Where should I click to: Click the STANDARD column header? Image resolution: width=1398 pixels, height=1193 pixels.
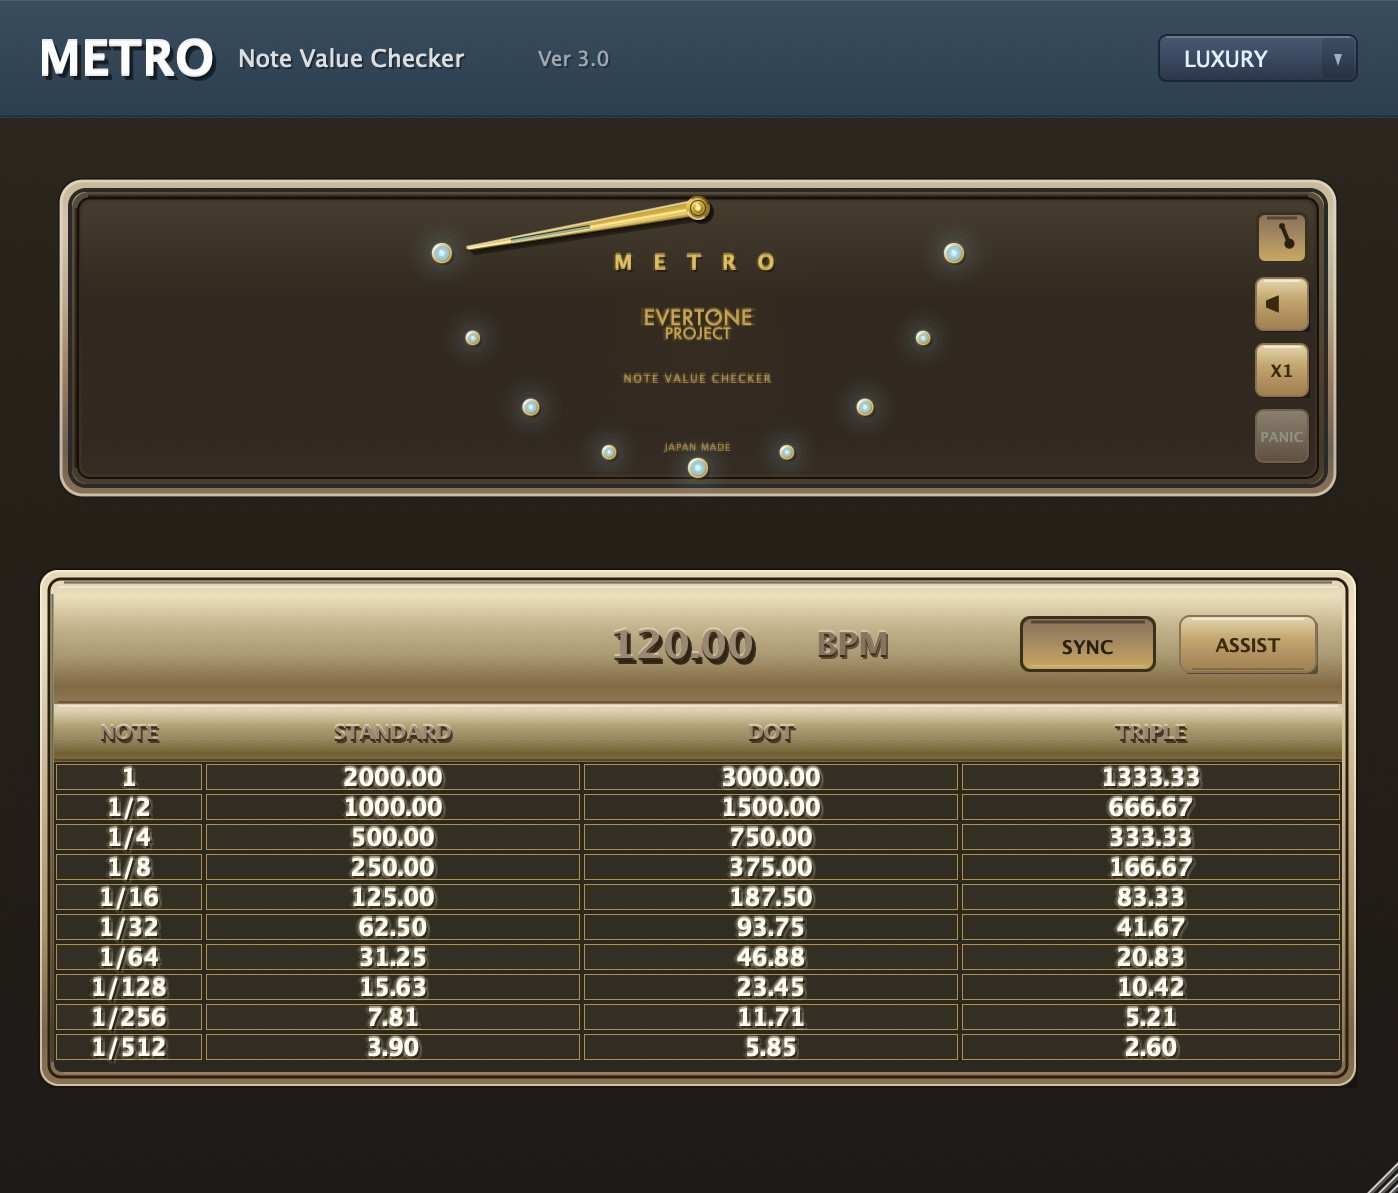(394, 733)
